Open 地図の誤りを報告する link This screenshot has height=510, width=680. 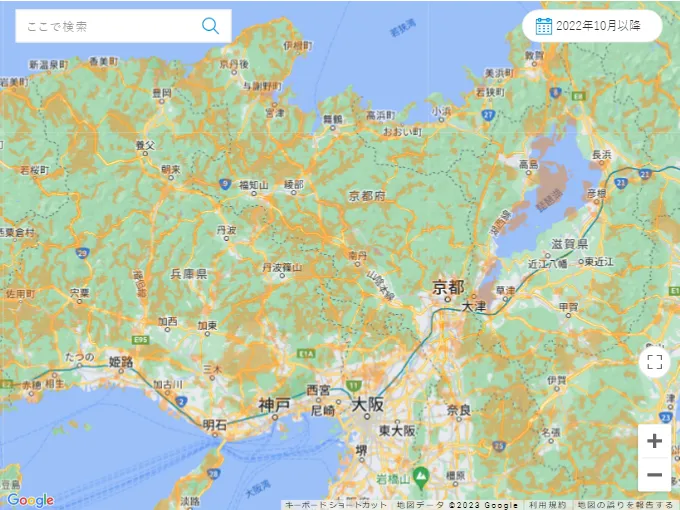(x=624, y=505)
